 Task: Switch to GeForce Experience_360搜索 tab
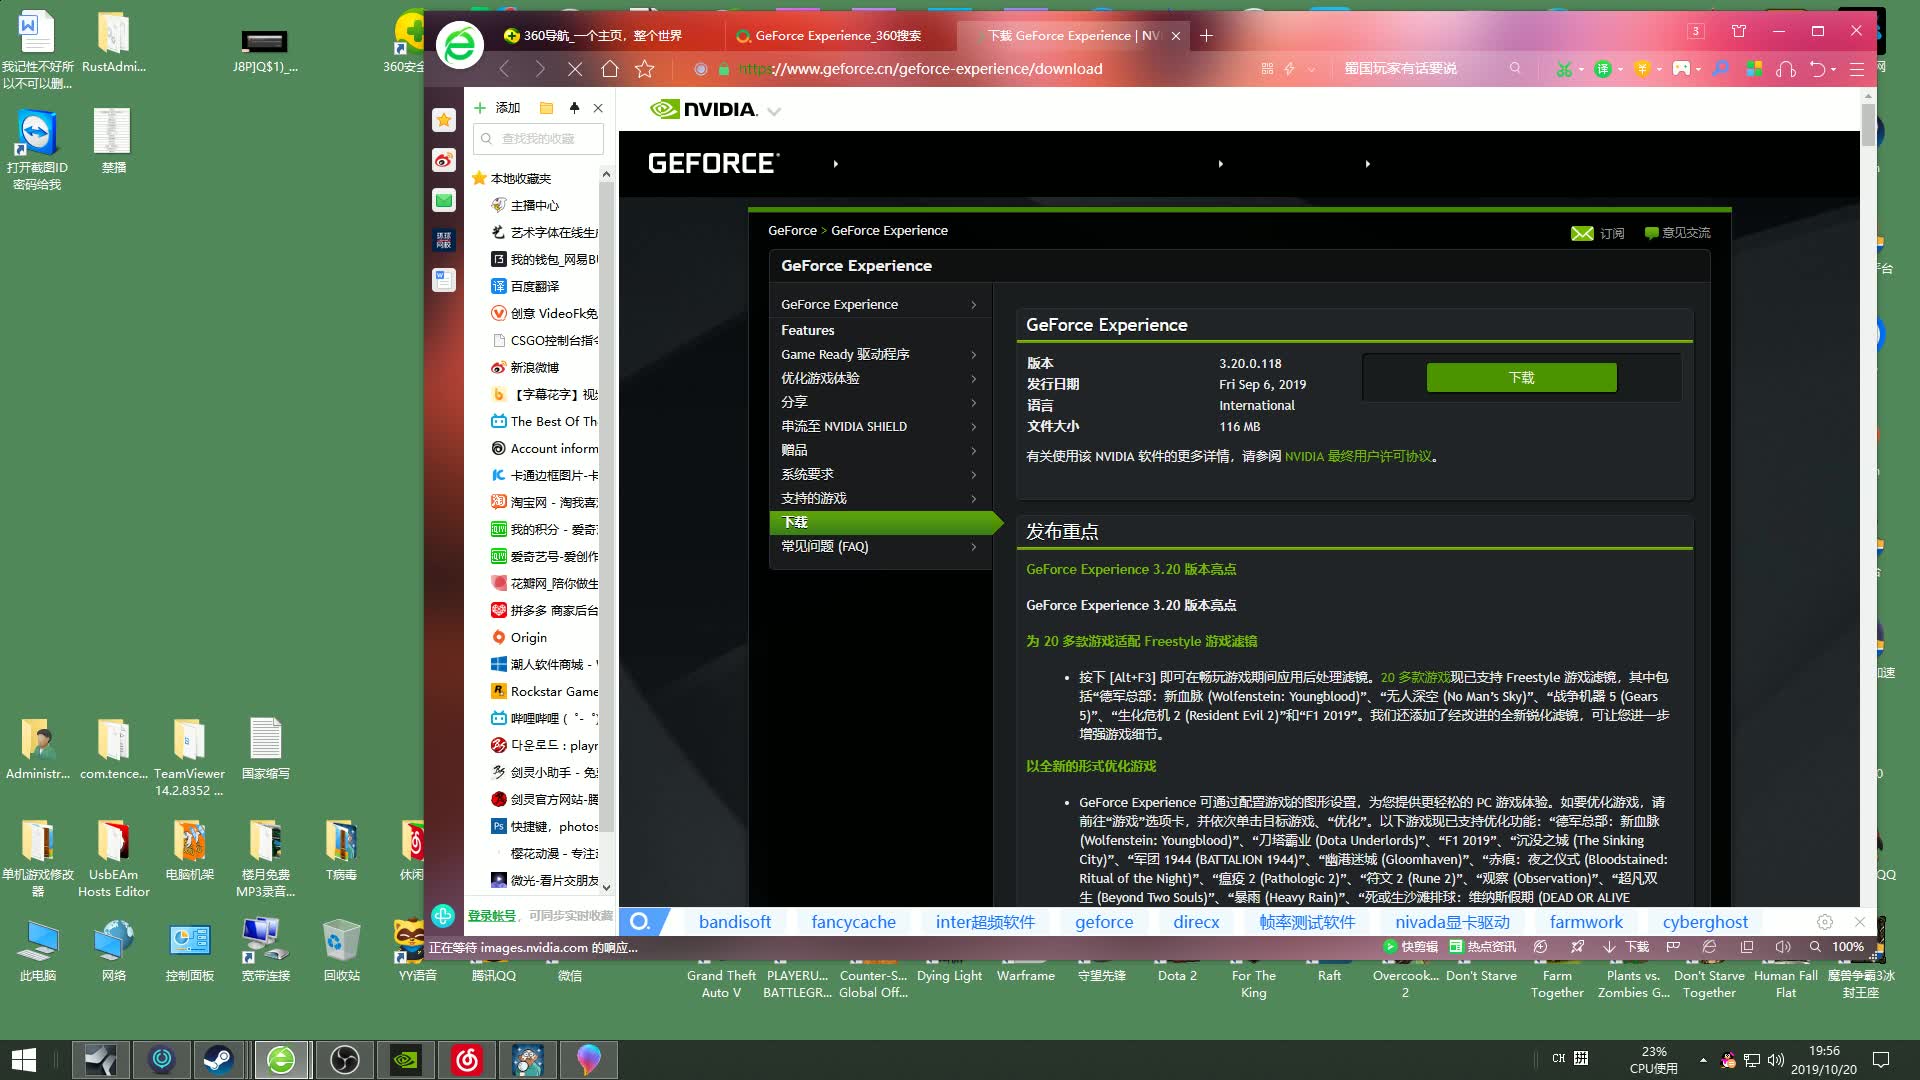coord(838,36)
